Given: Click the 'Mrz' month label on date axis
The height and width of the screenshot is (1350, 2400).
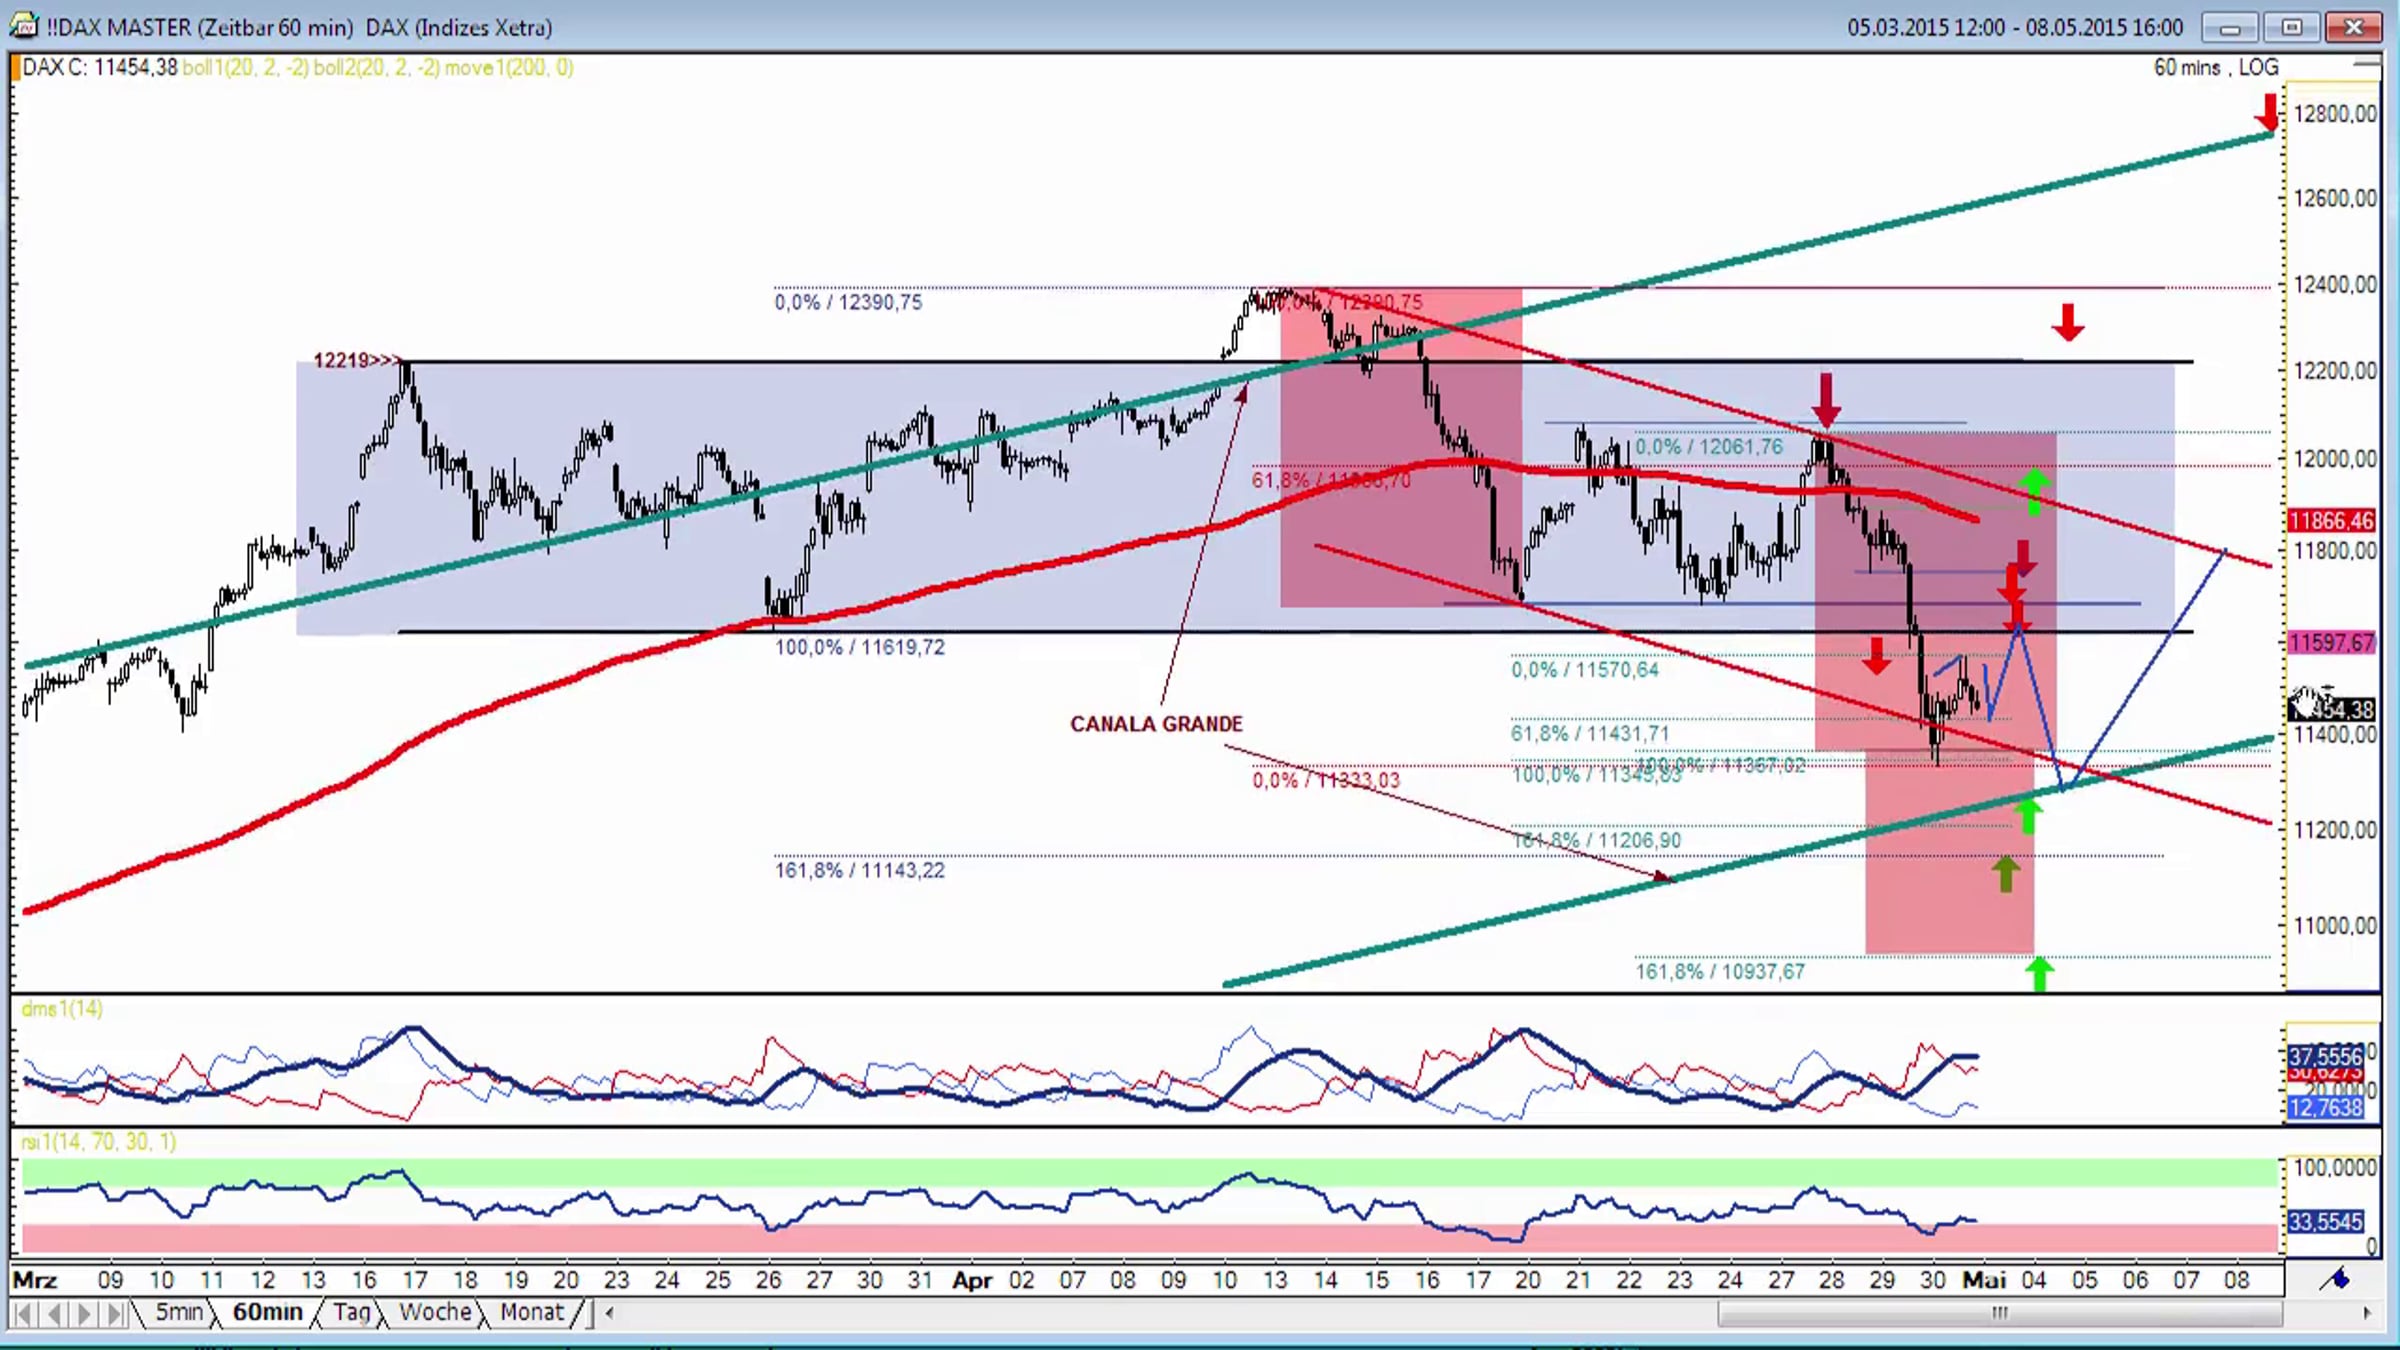Looking at the screenshot, I should [x=35, y=1280].
